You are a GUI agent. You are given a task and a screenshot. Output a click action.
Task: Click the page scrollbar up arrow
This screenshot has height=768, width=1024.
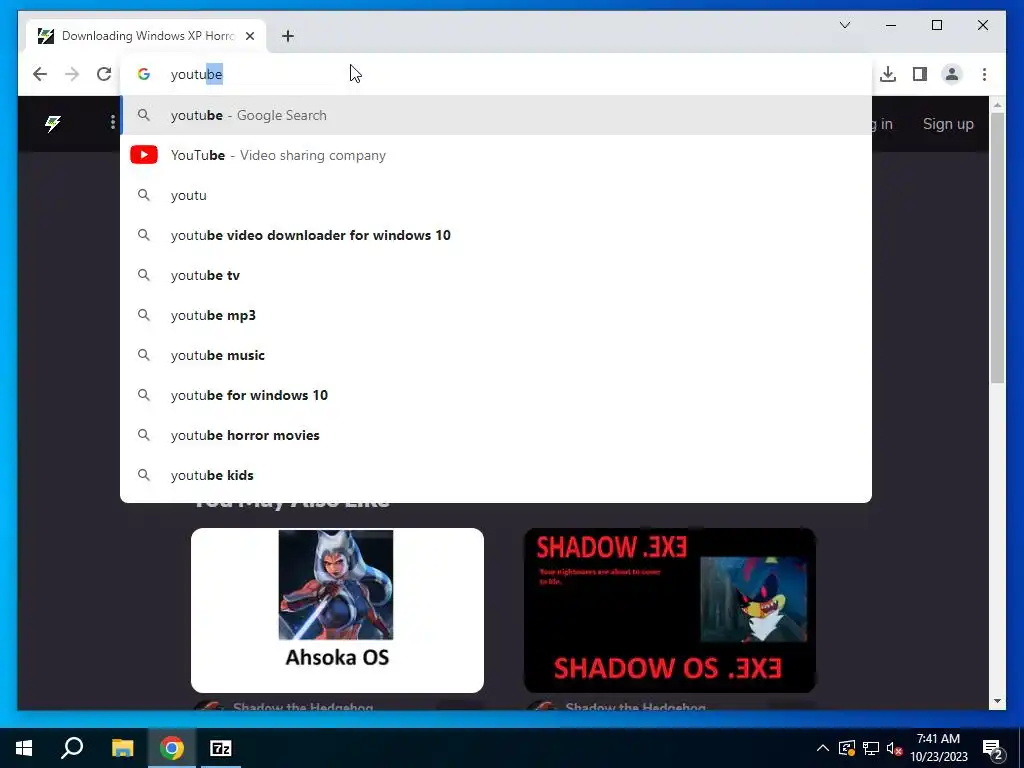coord(997,105)
